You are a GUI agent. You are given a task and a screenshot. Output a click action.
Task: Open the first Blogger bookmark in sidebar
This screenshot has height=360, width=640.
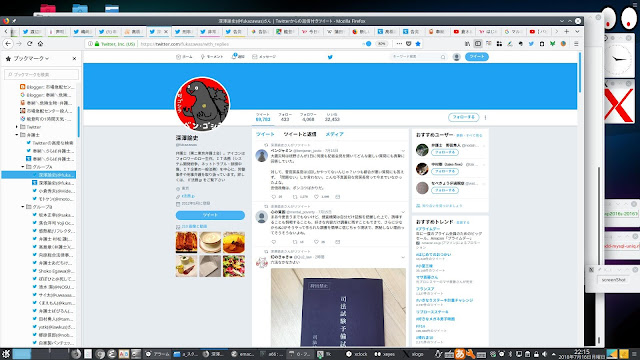[x=47, y=87]
